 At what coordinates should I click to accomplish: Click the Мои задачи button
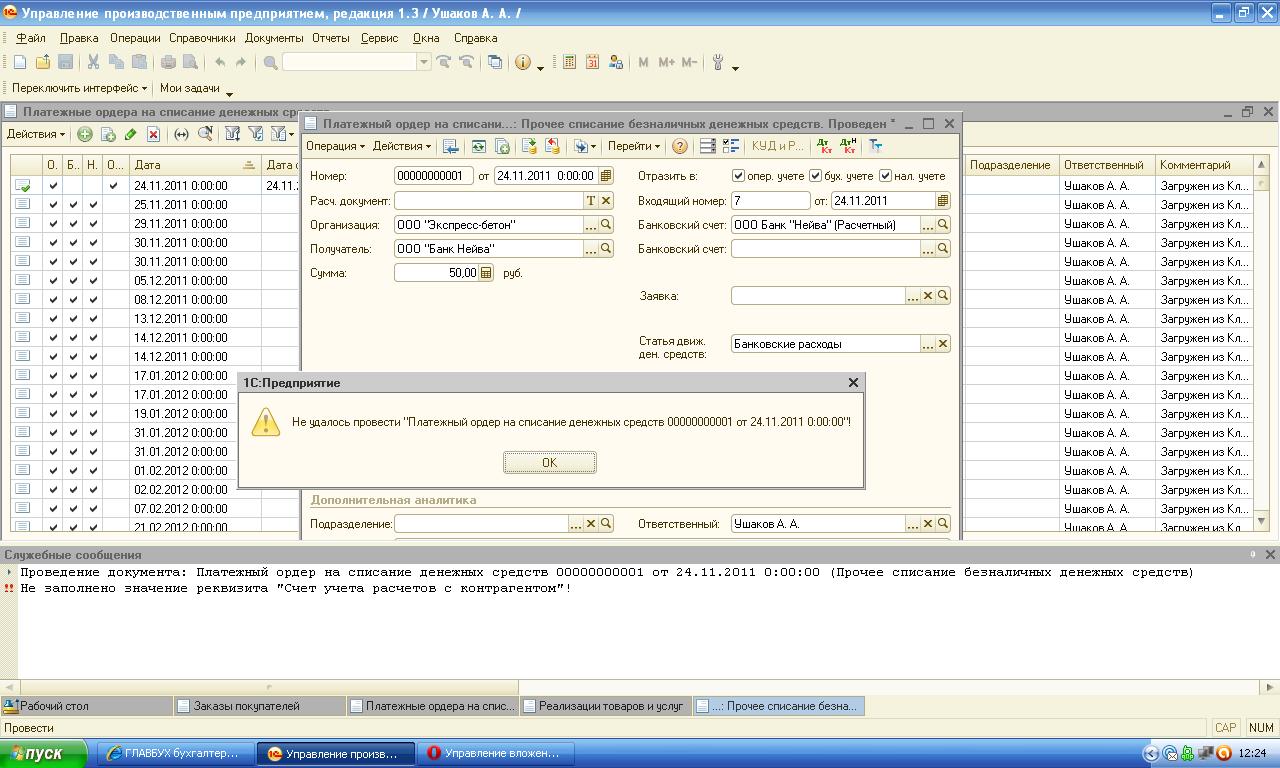coord(190,88)
